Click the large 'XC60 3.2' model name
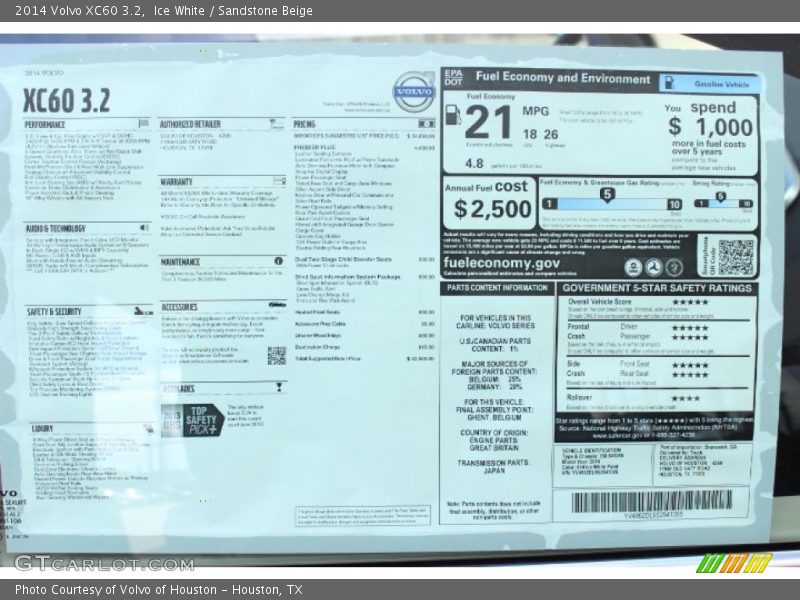The image size is (800, 600). click(66, 100)
